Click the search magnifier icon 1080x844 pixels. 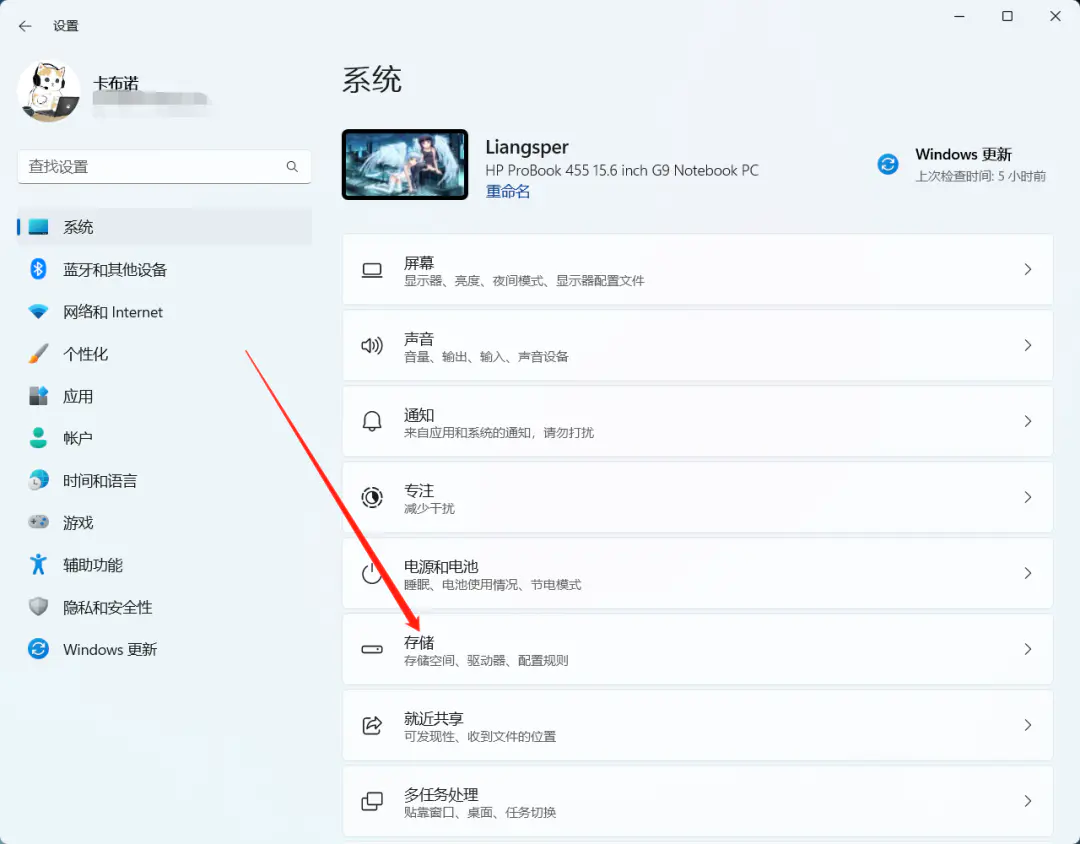tap(292, 167)
